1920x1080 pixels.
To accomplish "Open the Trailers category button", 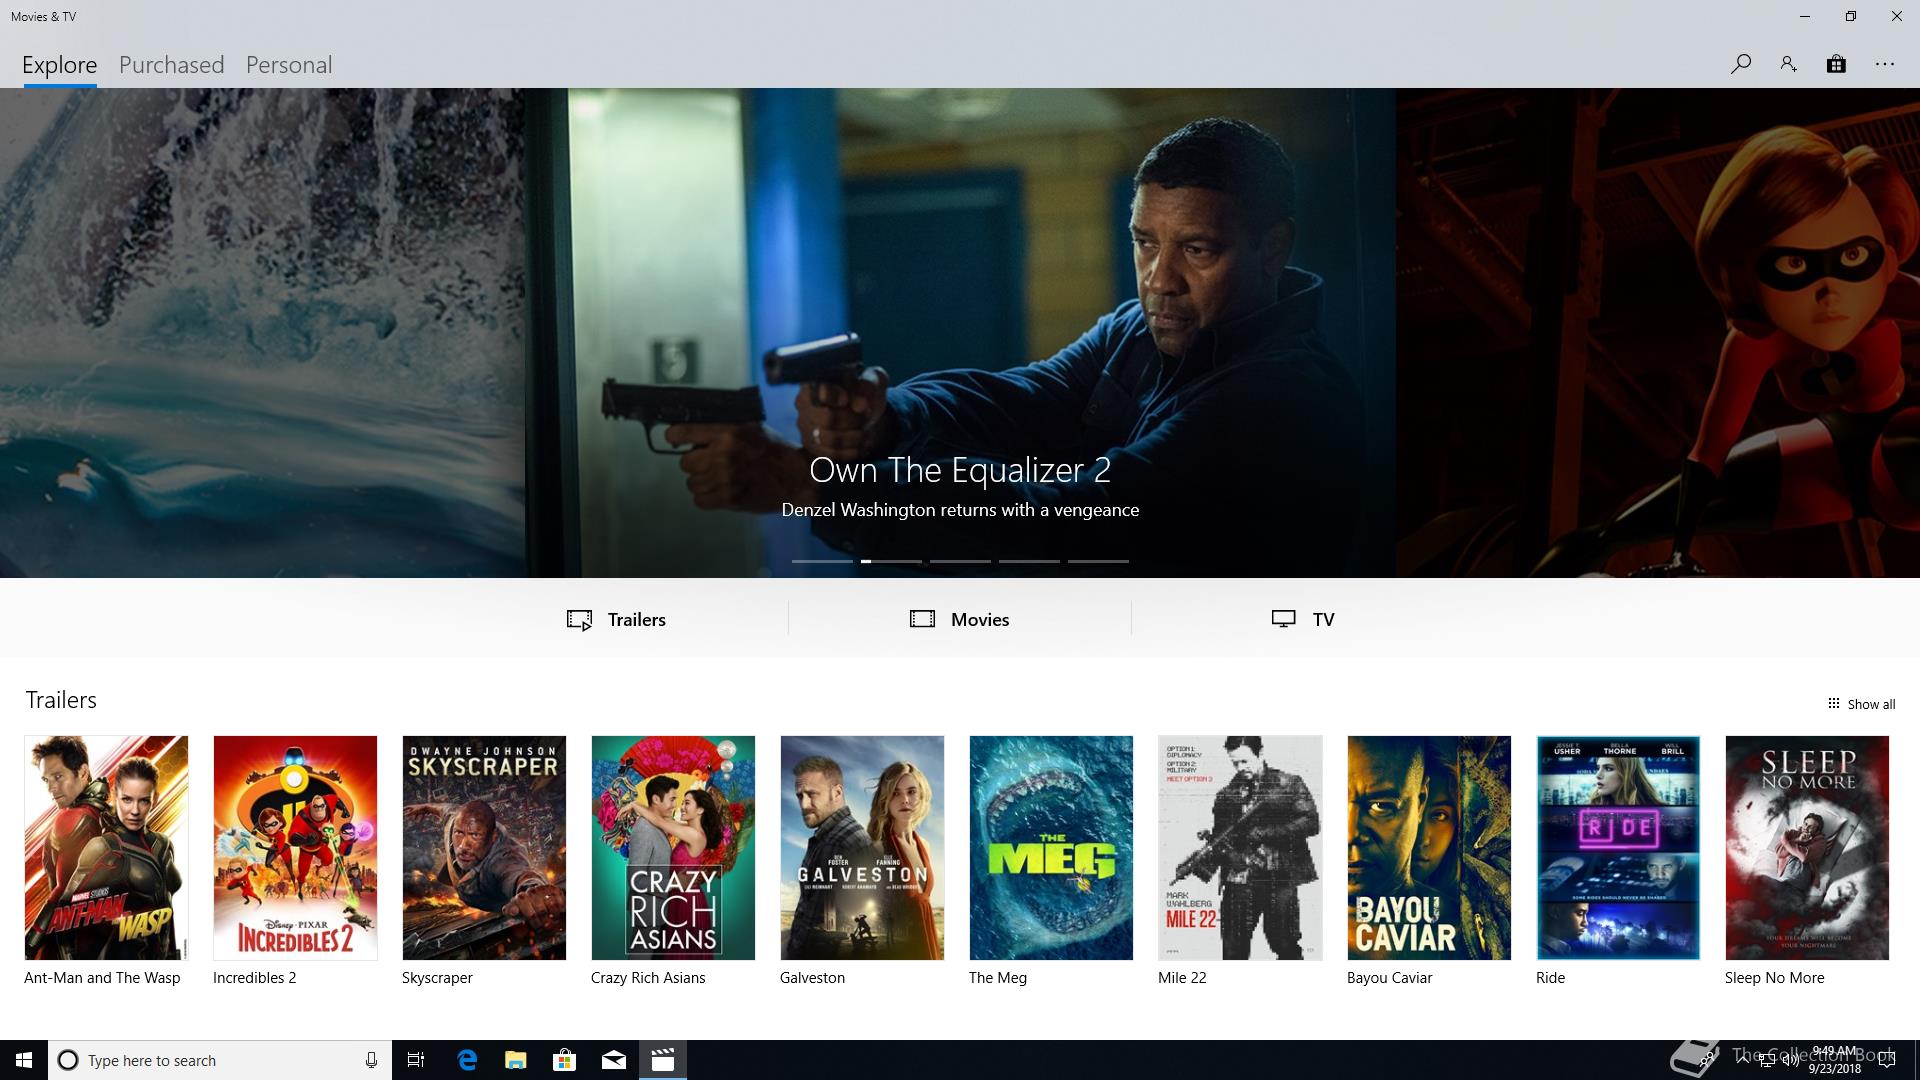I will point(616,619).
